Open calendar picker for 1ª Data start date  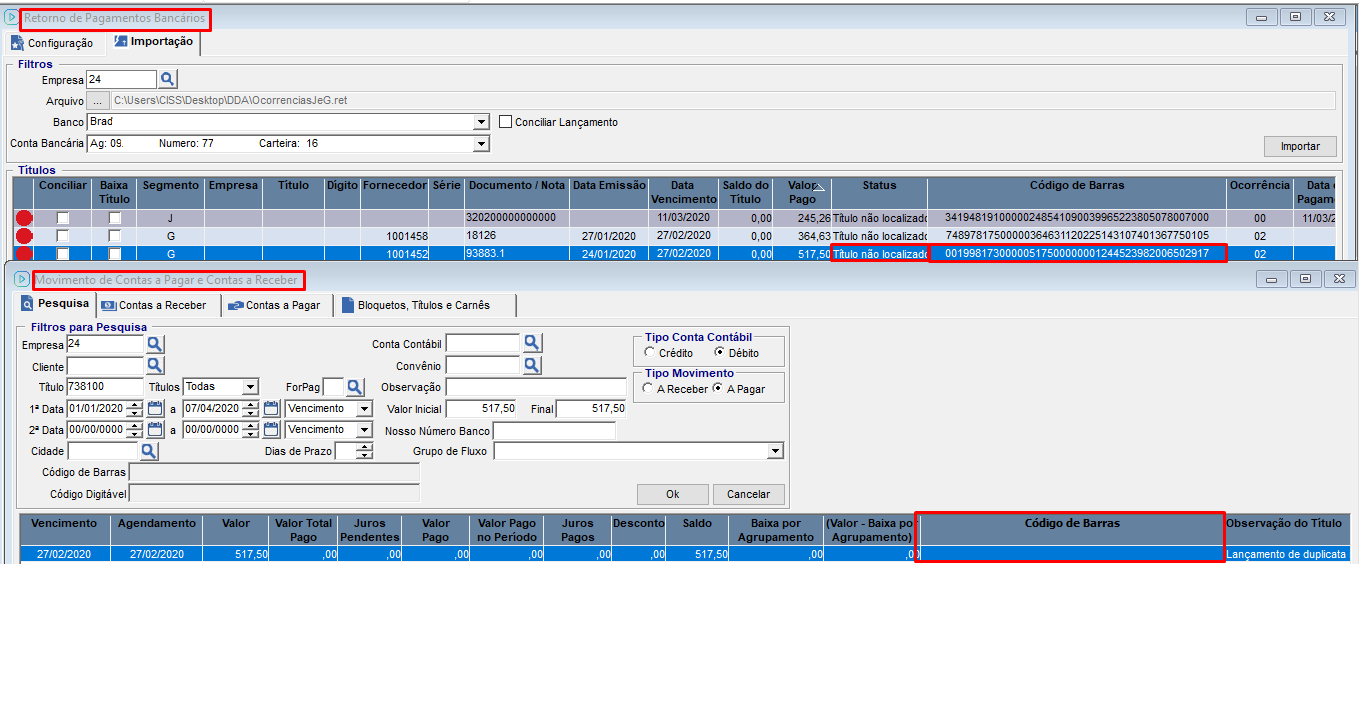pyautogui.click(x=155, y=408)
